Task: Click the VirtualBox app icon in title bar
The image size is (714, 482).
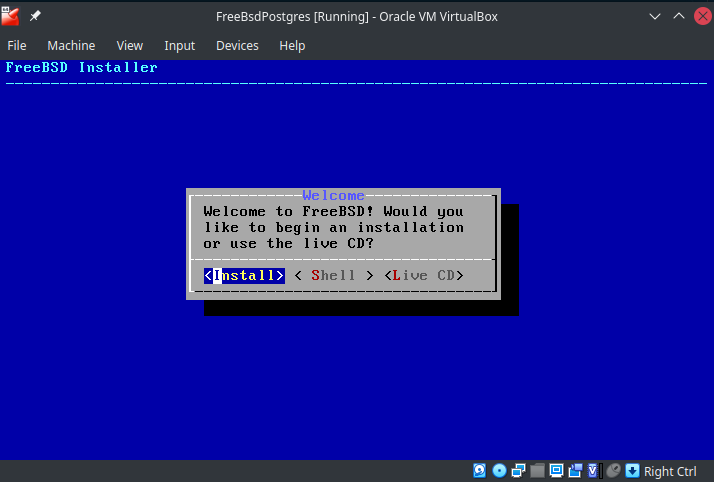Action: click(10, 16)
